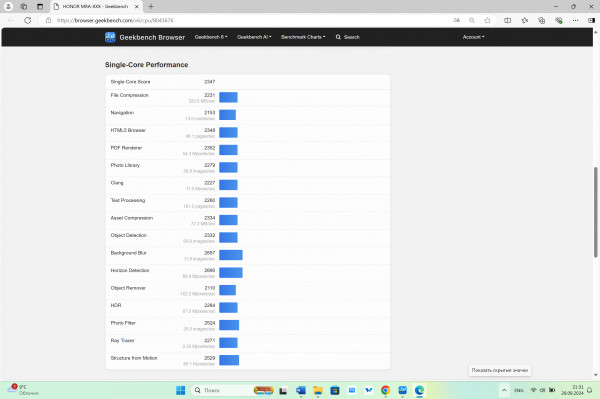Click the read aloud icon in address bar
Image resolution: width=600 pixels, height=399 pixels.
457,20
